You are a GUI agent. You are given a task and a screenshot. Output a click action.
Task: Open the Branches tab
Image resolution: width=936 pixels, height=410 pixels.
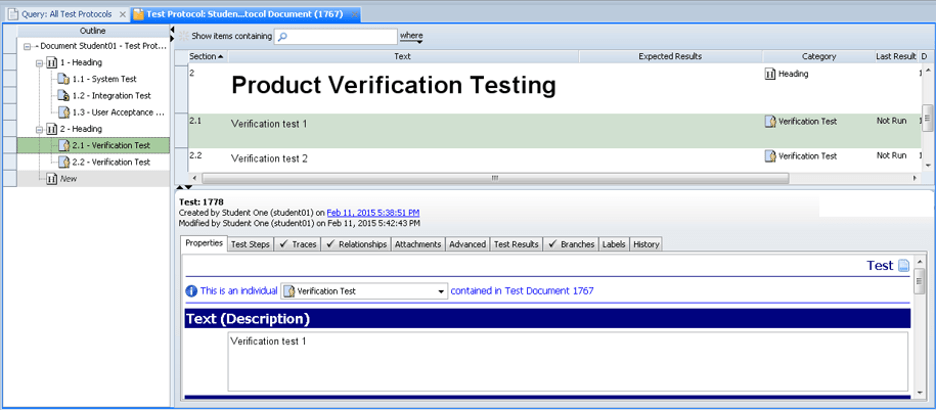pos(571,244)
